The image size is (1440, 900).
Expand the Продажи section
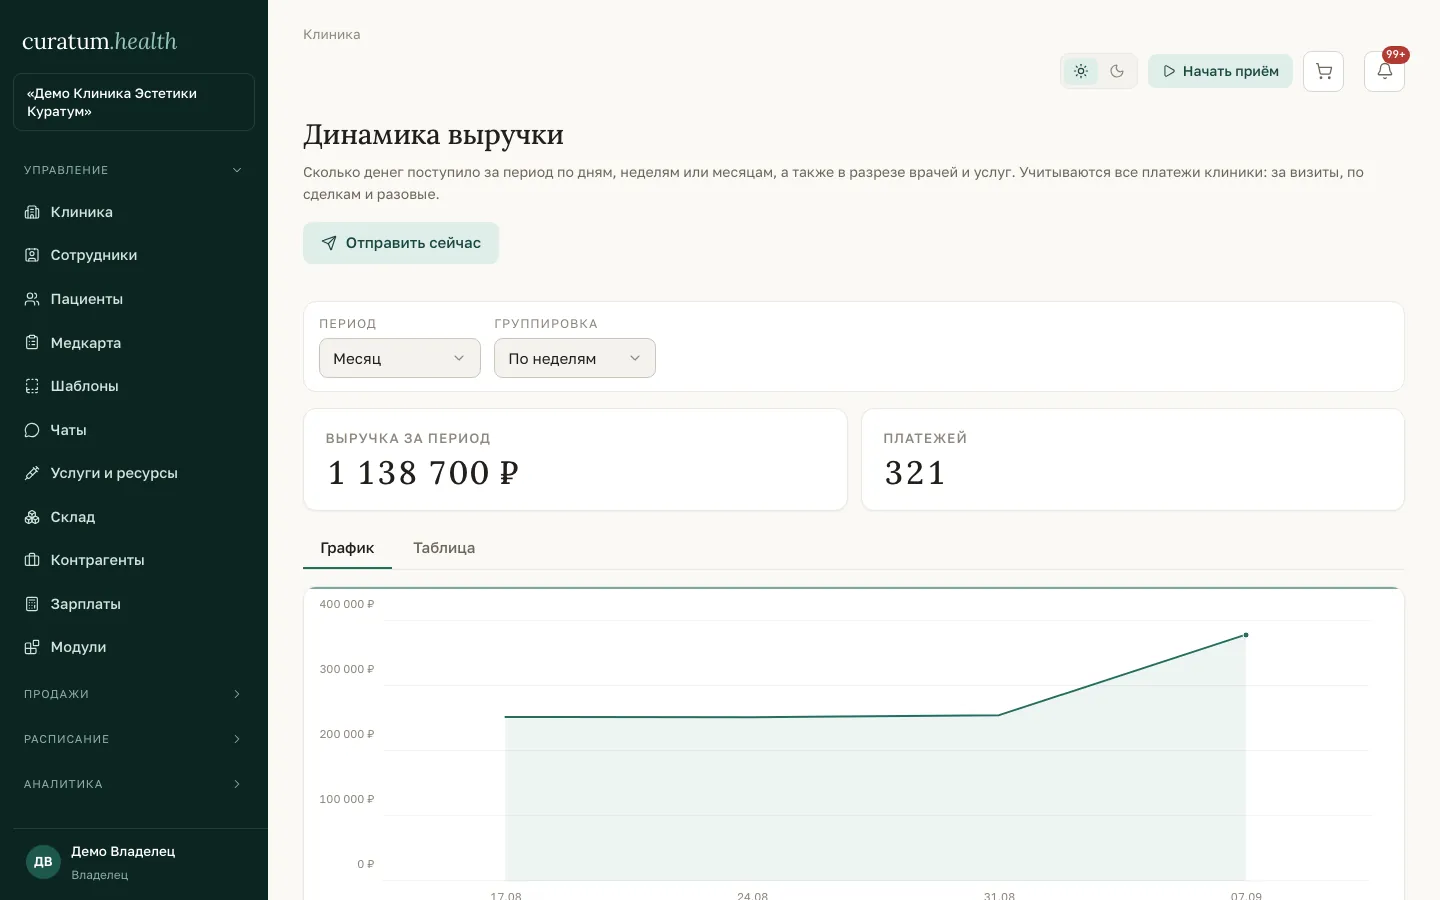[x=134, y=694]
